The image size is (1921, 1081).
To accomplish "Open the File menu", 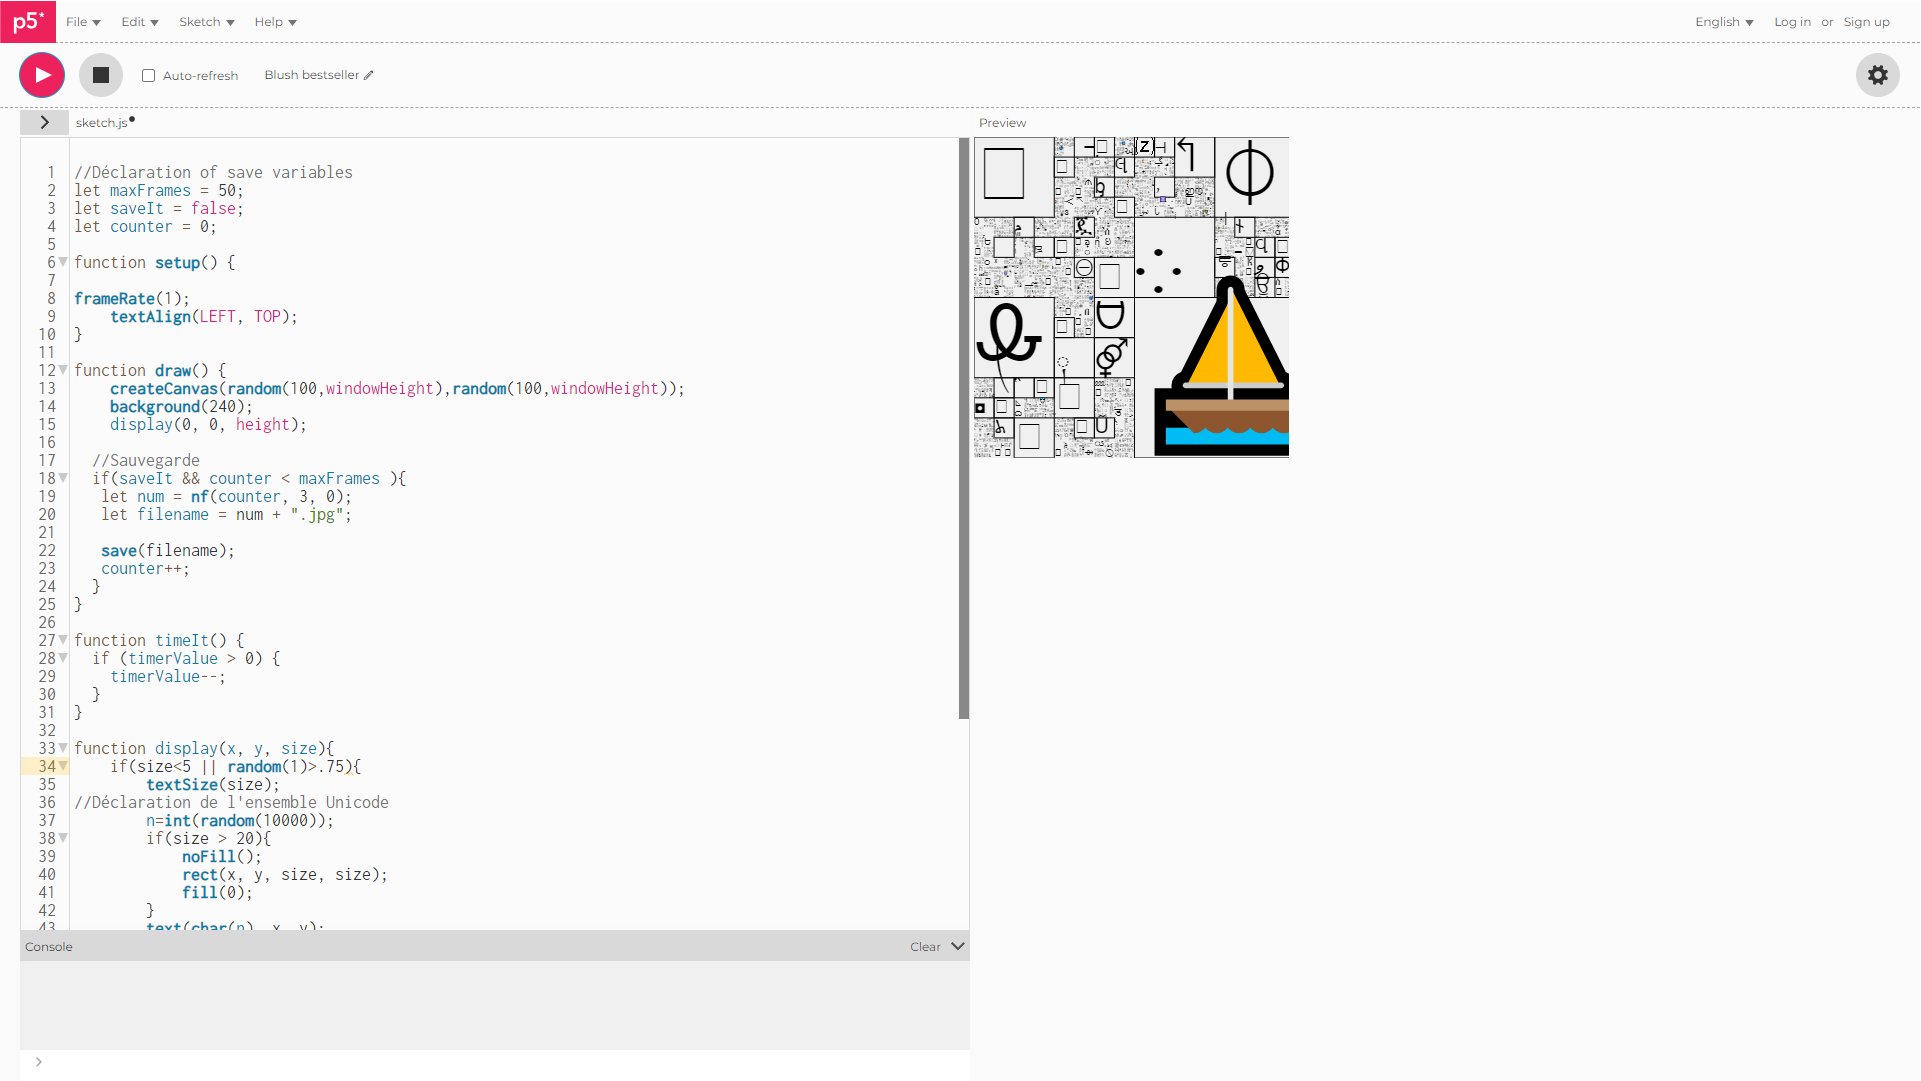I will (83, 22).
